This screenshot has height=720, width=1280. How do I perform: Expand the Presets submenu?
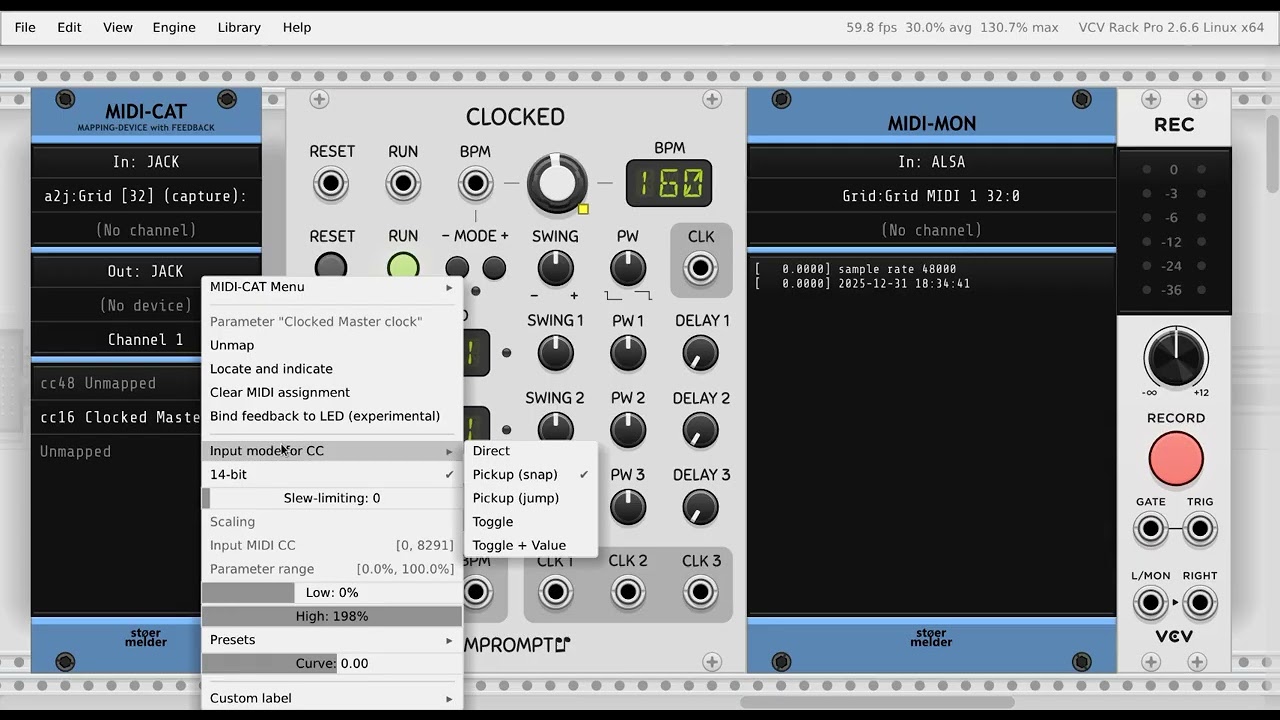coord(332,640)
